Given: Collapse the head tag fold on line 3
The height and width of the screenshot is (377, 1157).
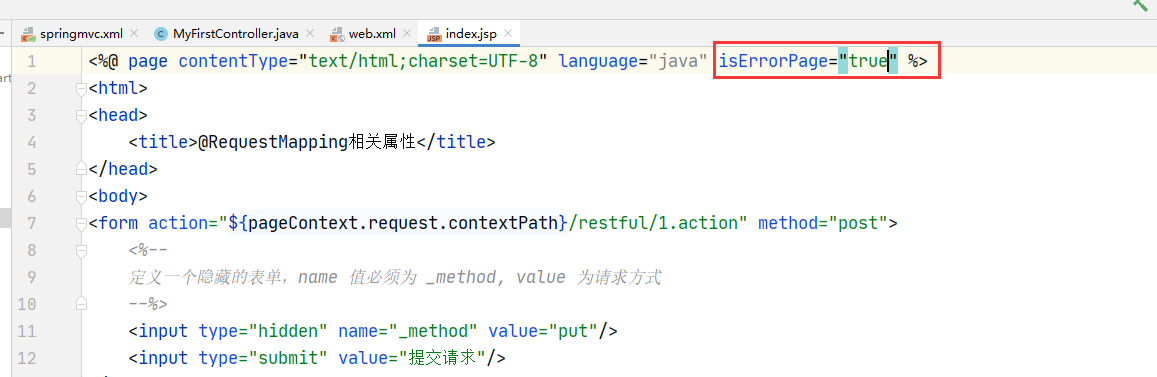Looking at the screenshot, I should [x=81, y=115].
